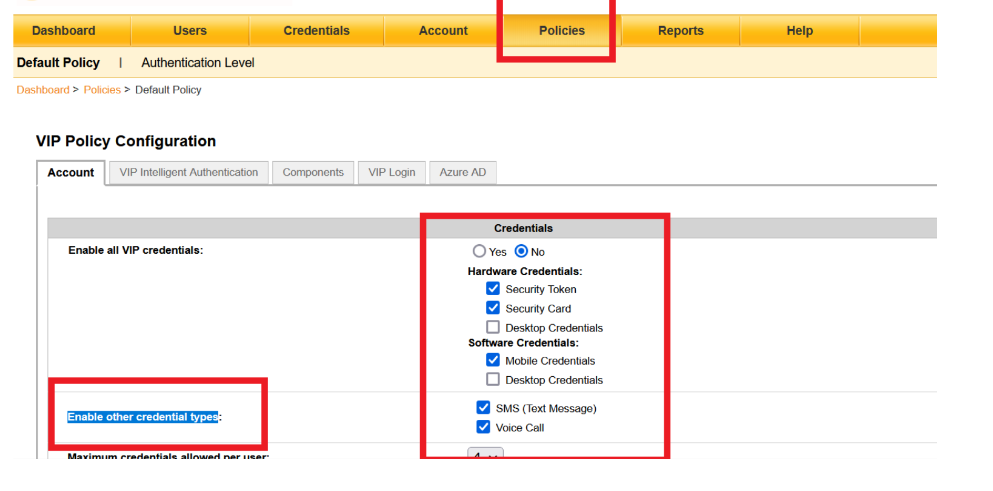Choose Yes for enable all VIP credentials

479,252
